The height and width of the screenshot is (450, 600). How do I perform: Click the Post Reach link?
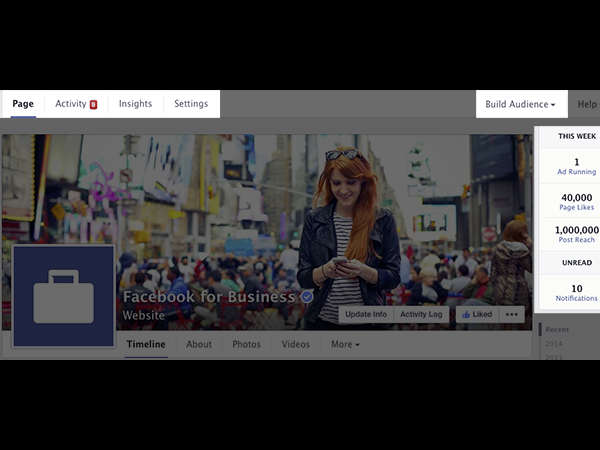pyautogui.click(x=577, y=240)
